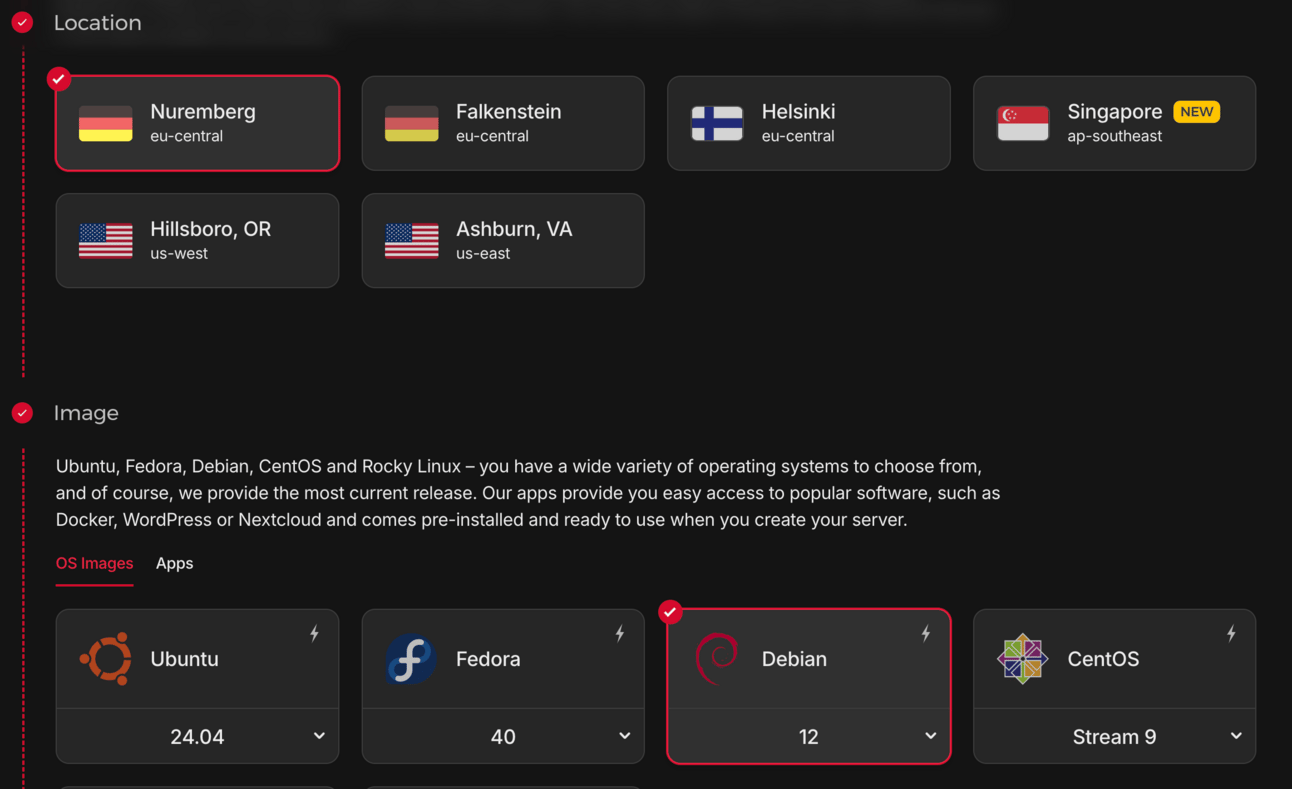1292x789 pixels.
Task: Choose Ashburn, VA us-east location
Action: tap(503, 240)
